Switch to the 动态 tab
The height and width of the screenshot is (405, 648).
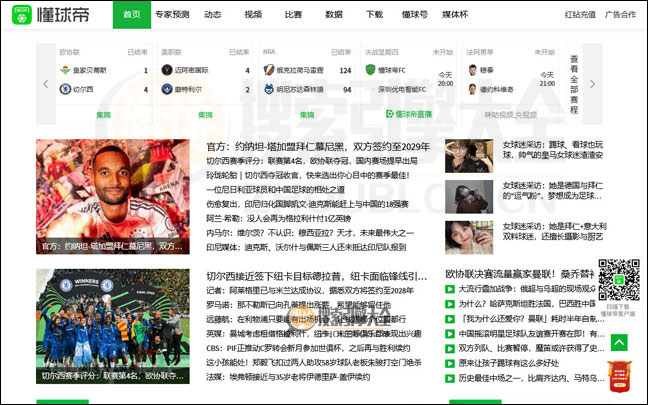click(212, 14)
